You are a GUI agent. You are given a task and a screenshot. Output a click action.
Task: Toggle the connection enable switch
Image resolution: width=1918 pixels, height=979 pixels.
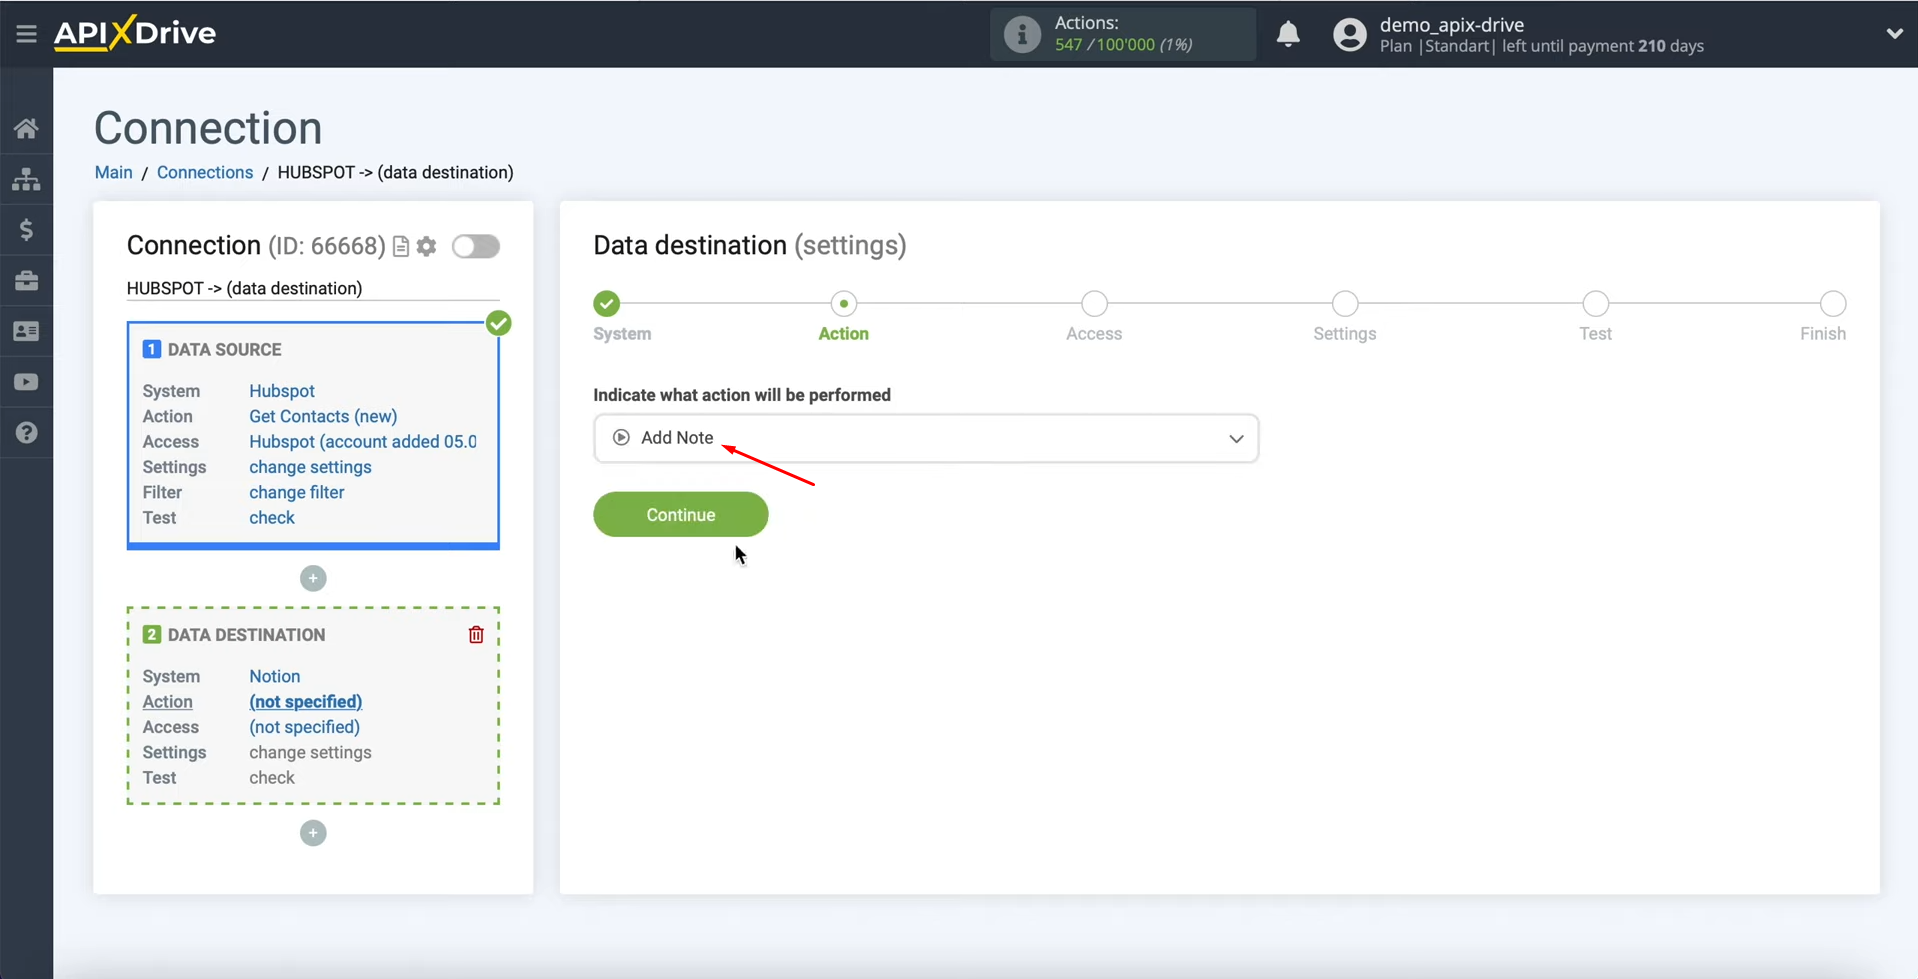click(x=477, y=246)
